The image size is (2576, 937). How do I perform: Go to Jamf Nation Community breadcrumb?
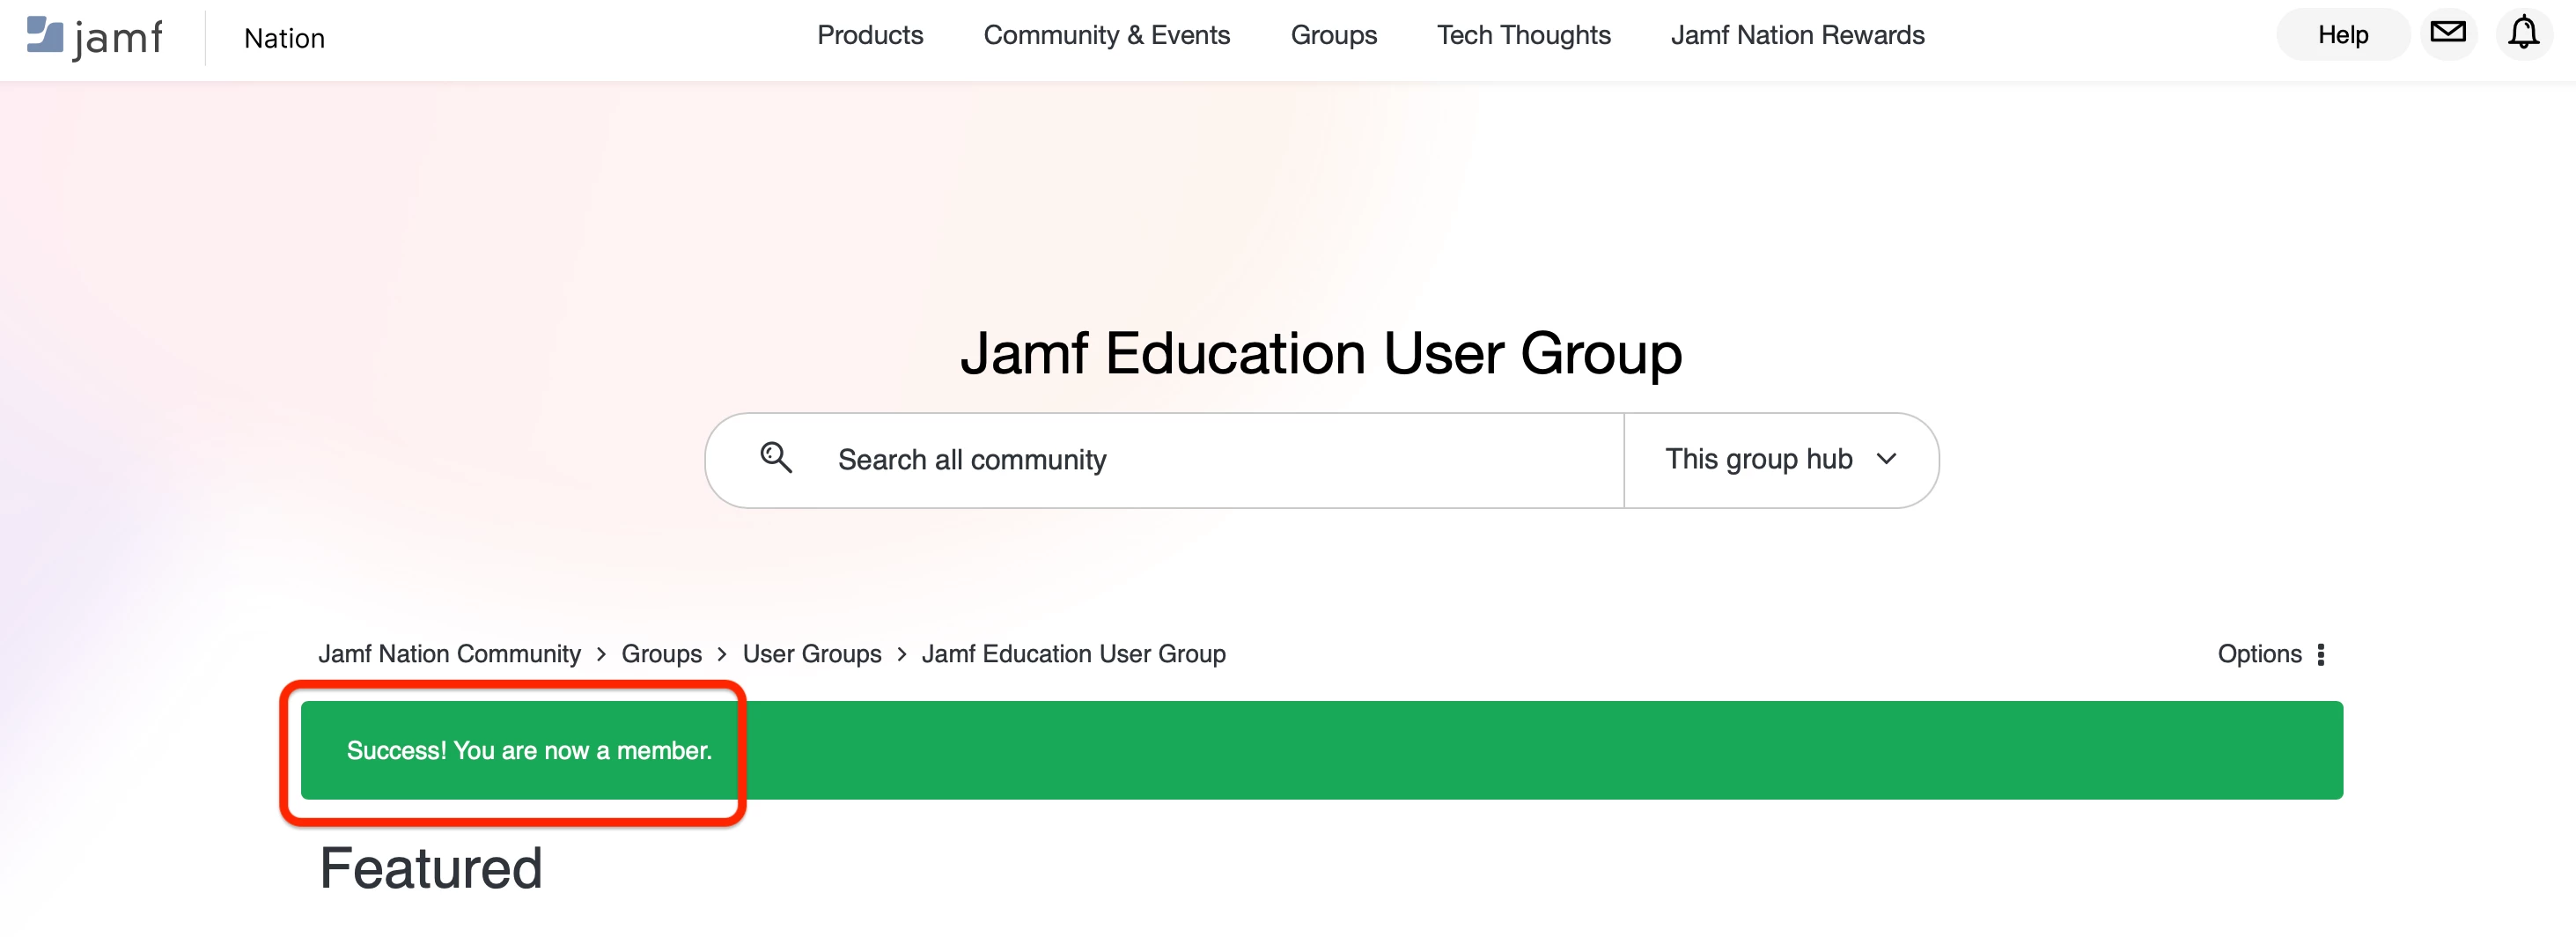point(449,654)
